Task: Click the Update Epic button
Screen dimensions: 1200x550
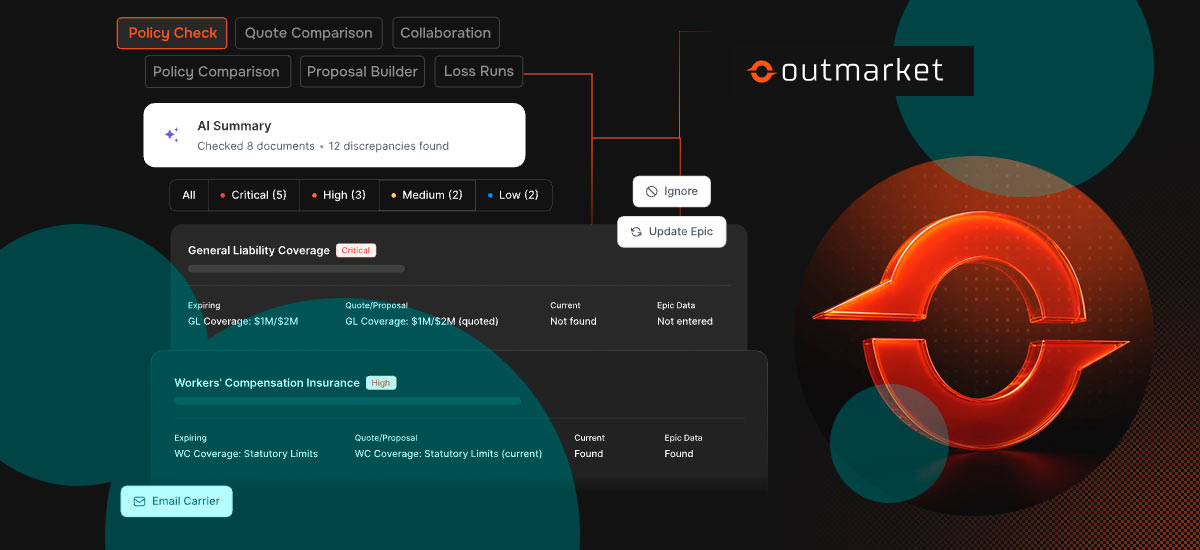Action: pos(671,231)
